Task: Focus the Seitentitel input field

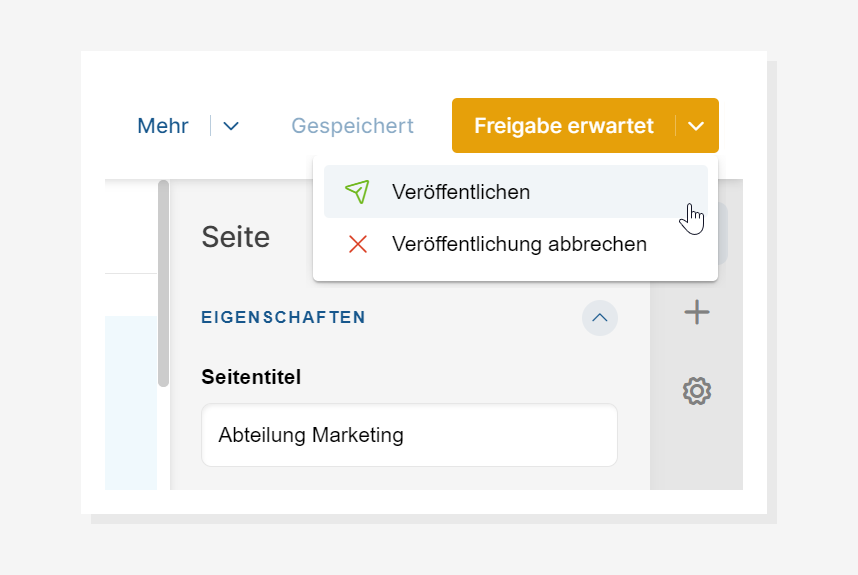Action: 409,435
